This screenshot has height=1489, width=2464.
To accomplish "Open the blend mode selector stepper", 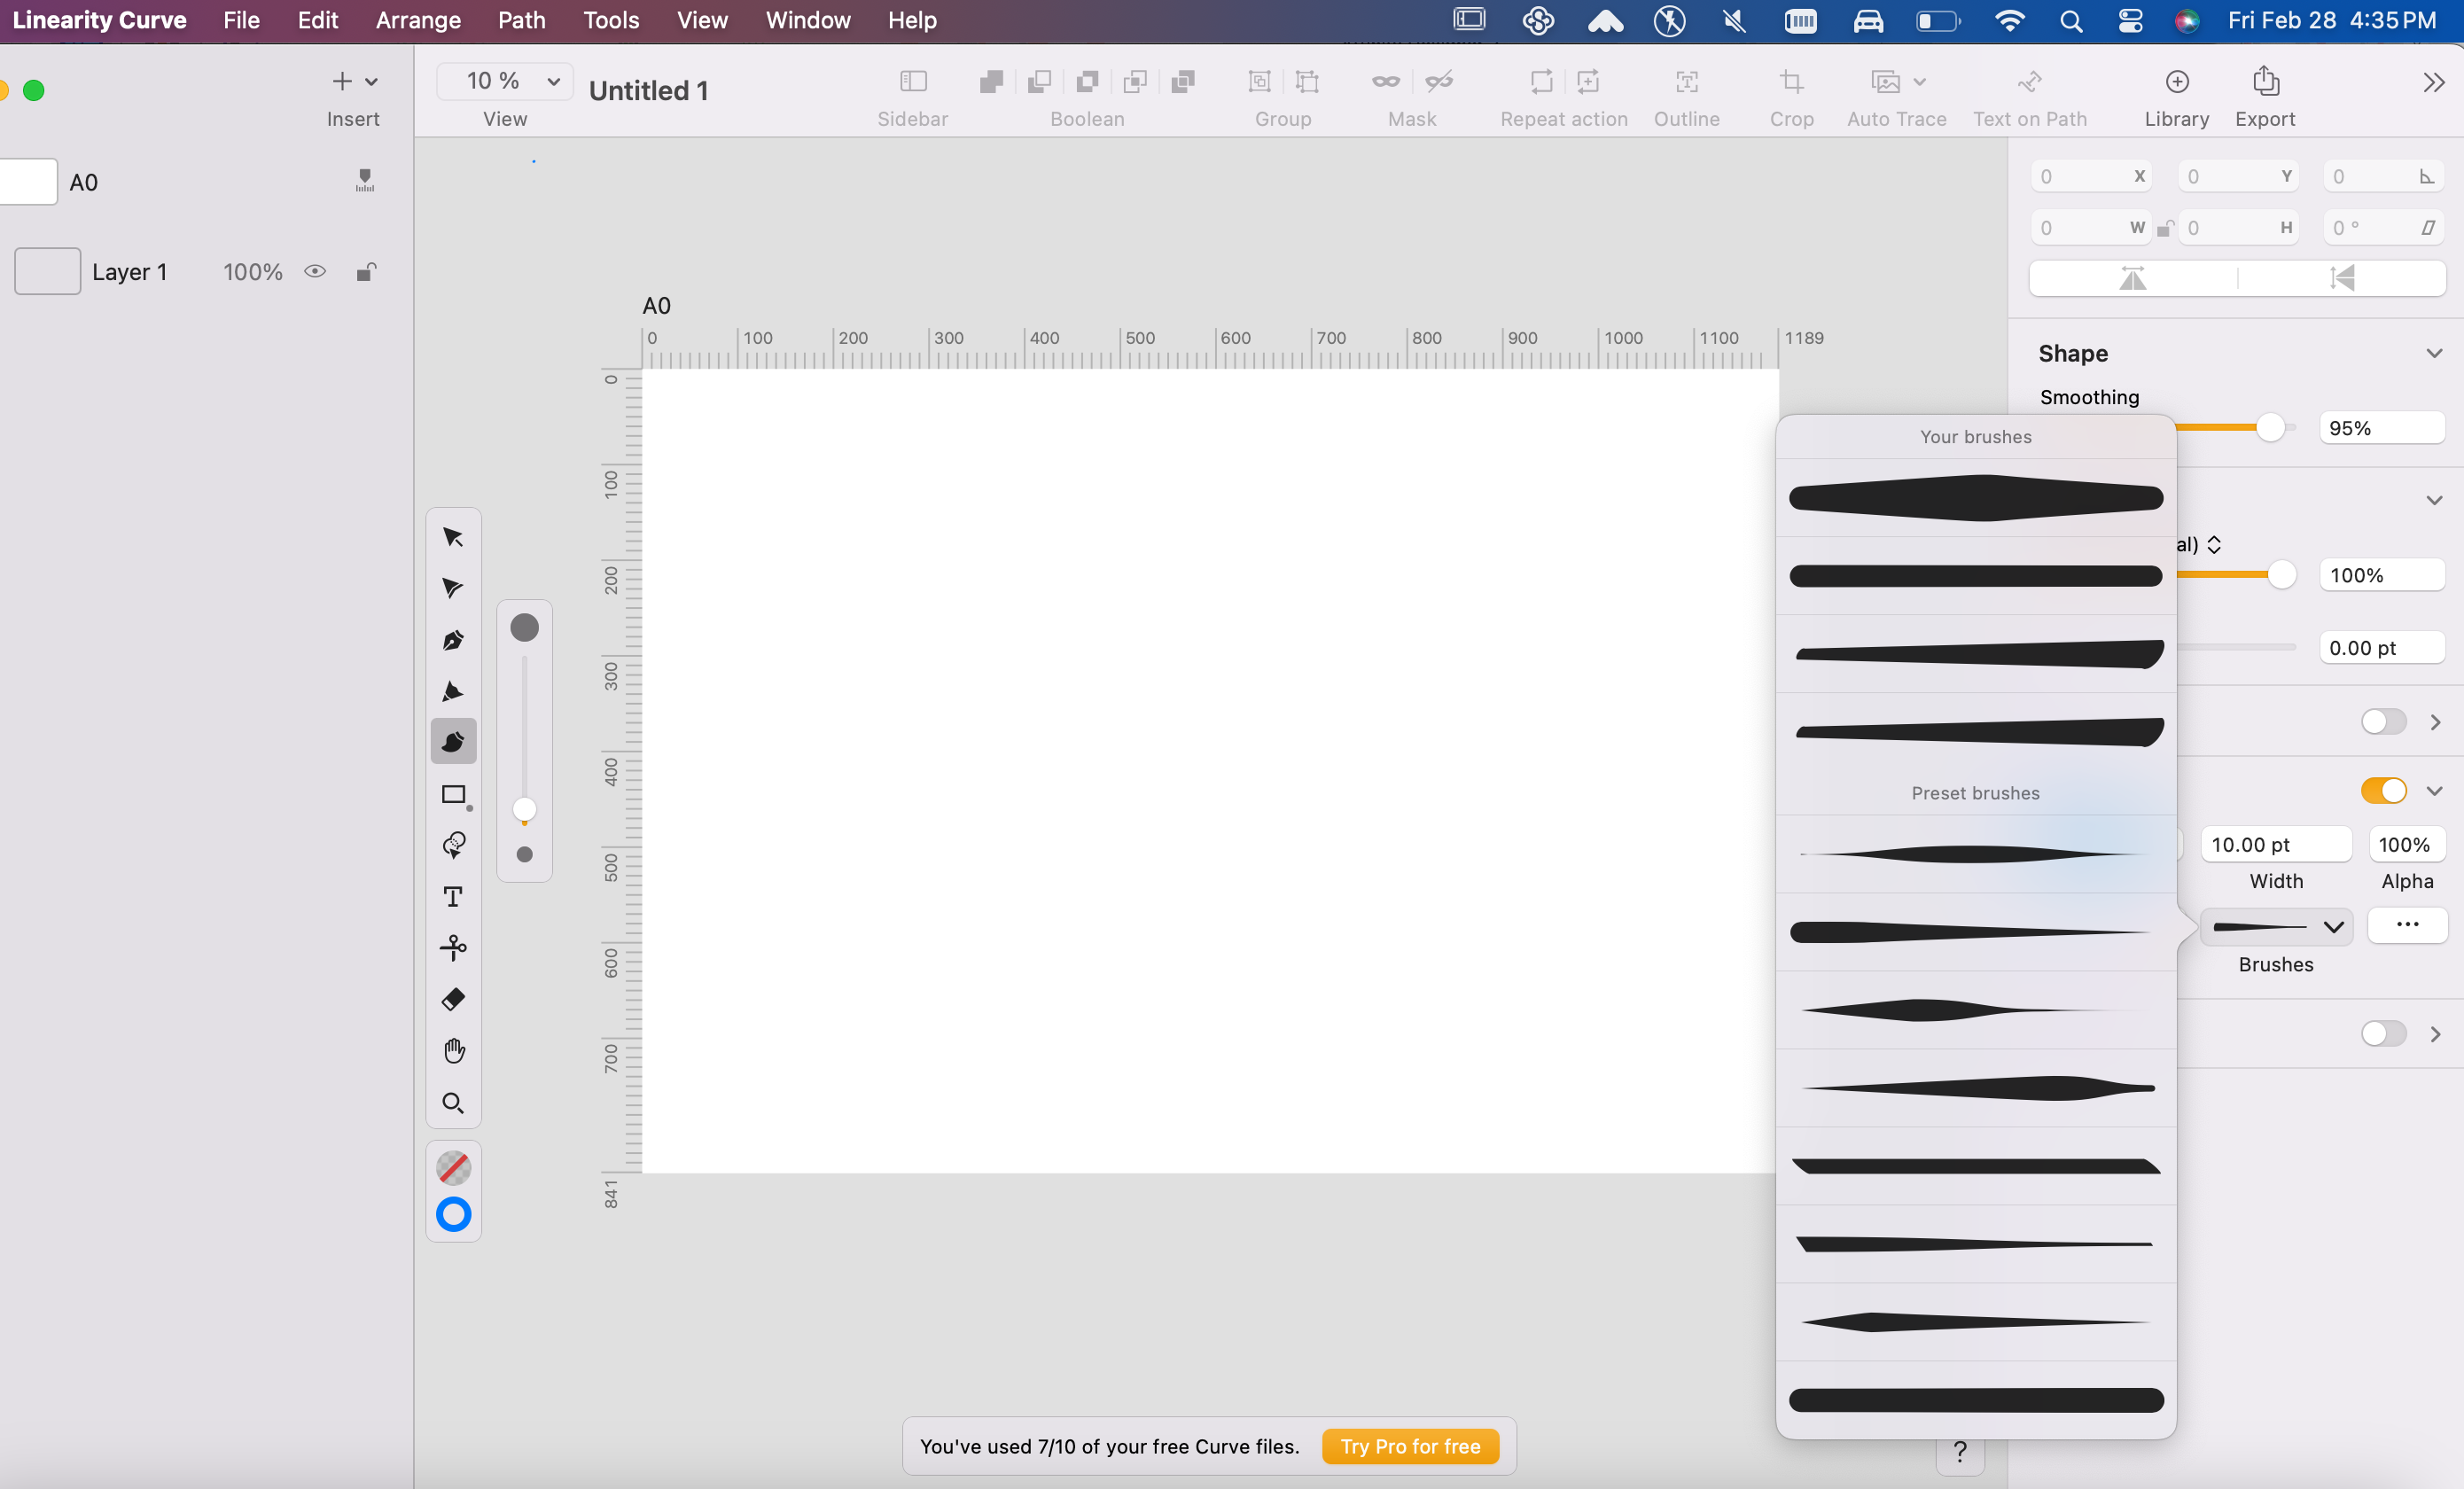I will (2213, 545).
